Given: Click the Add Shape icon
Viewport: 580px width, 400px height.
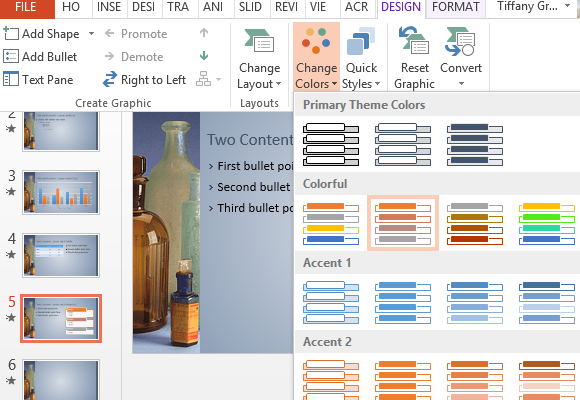Looking at the screenshot, I should pyautogui.click(x=11, y=33).
